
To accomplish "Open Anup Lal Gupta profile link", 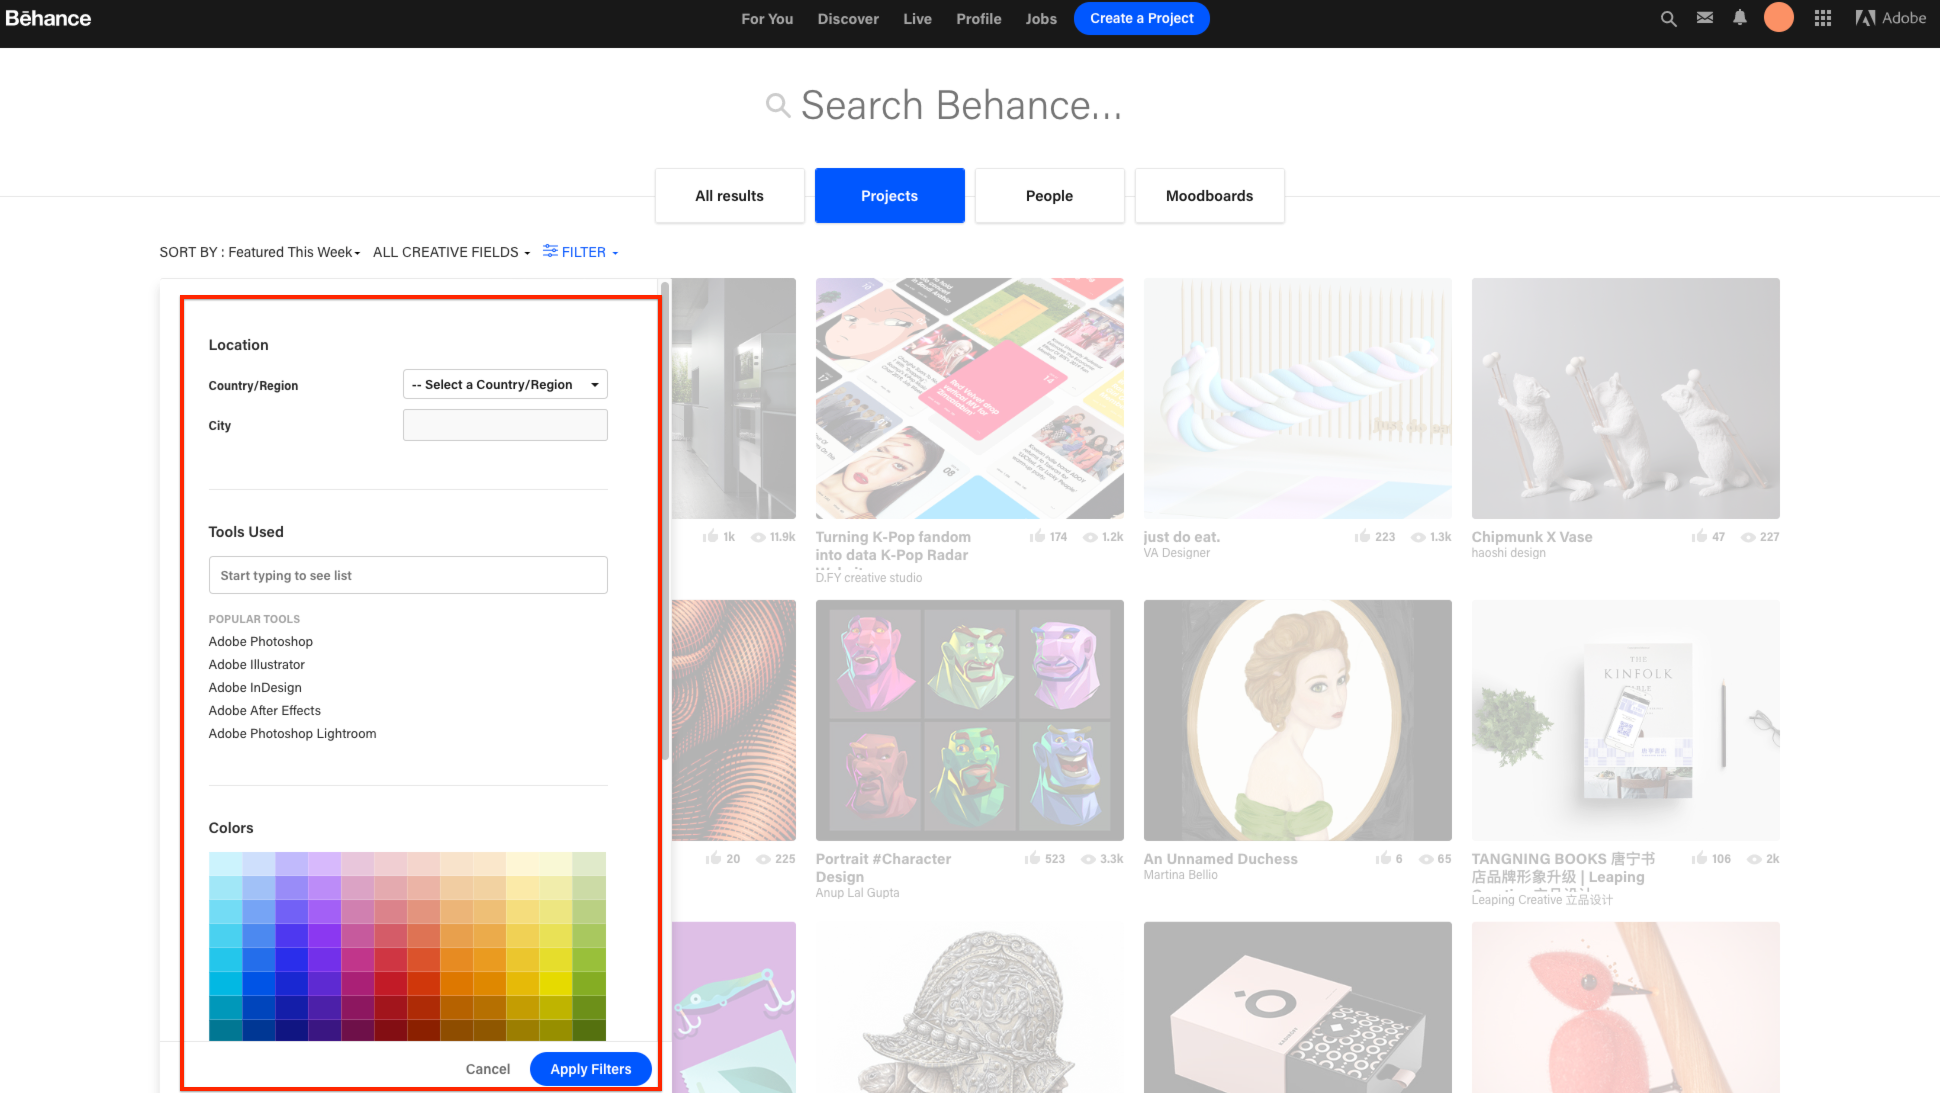I will 857,893.
